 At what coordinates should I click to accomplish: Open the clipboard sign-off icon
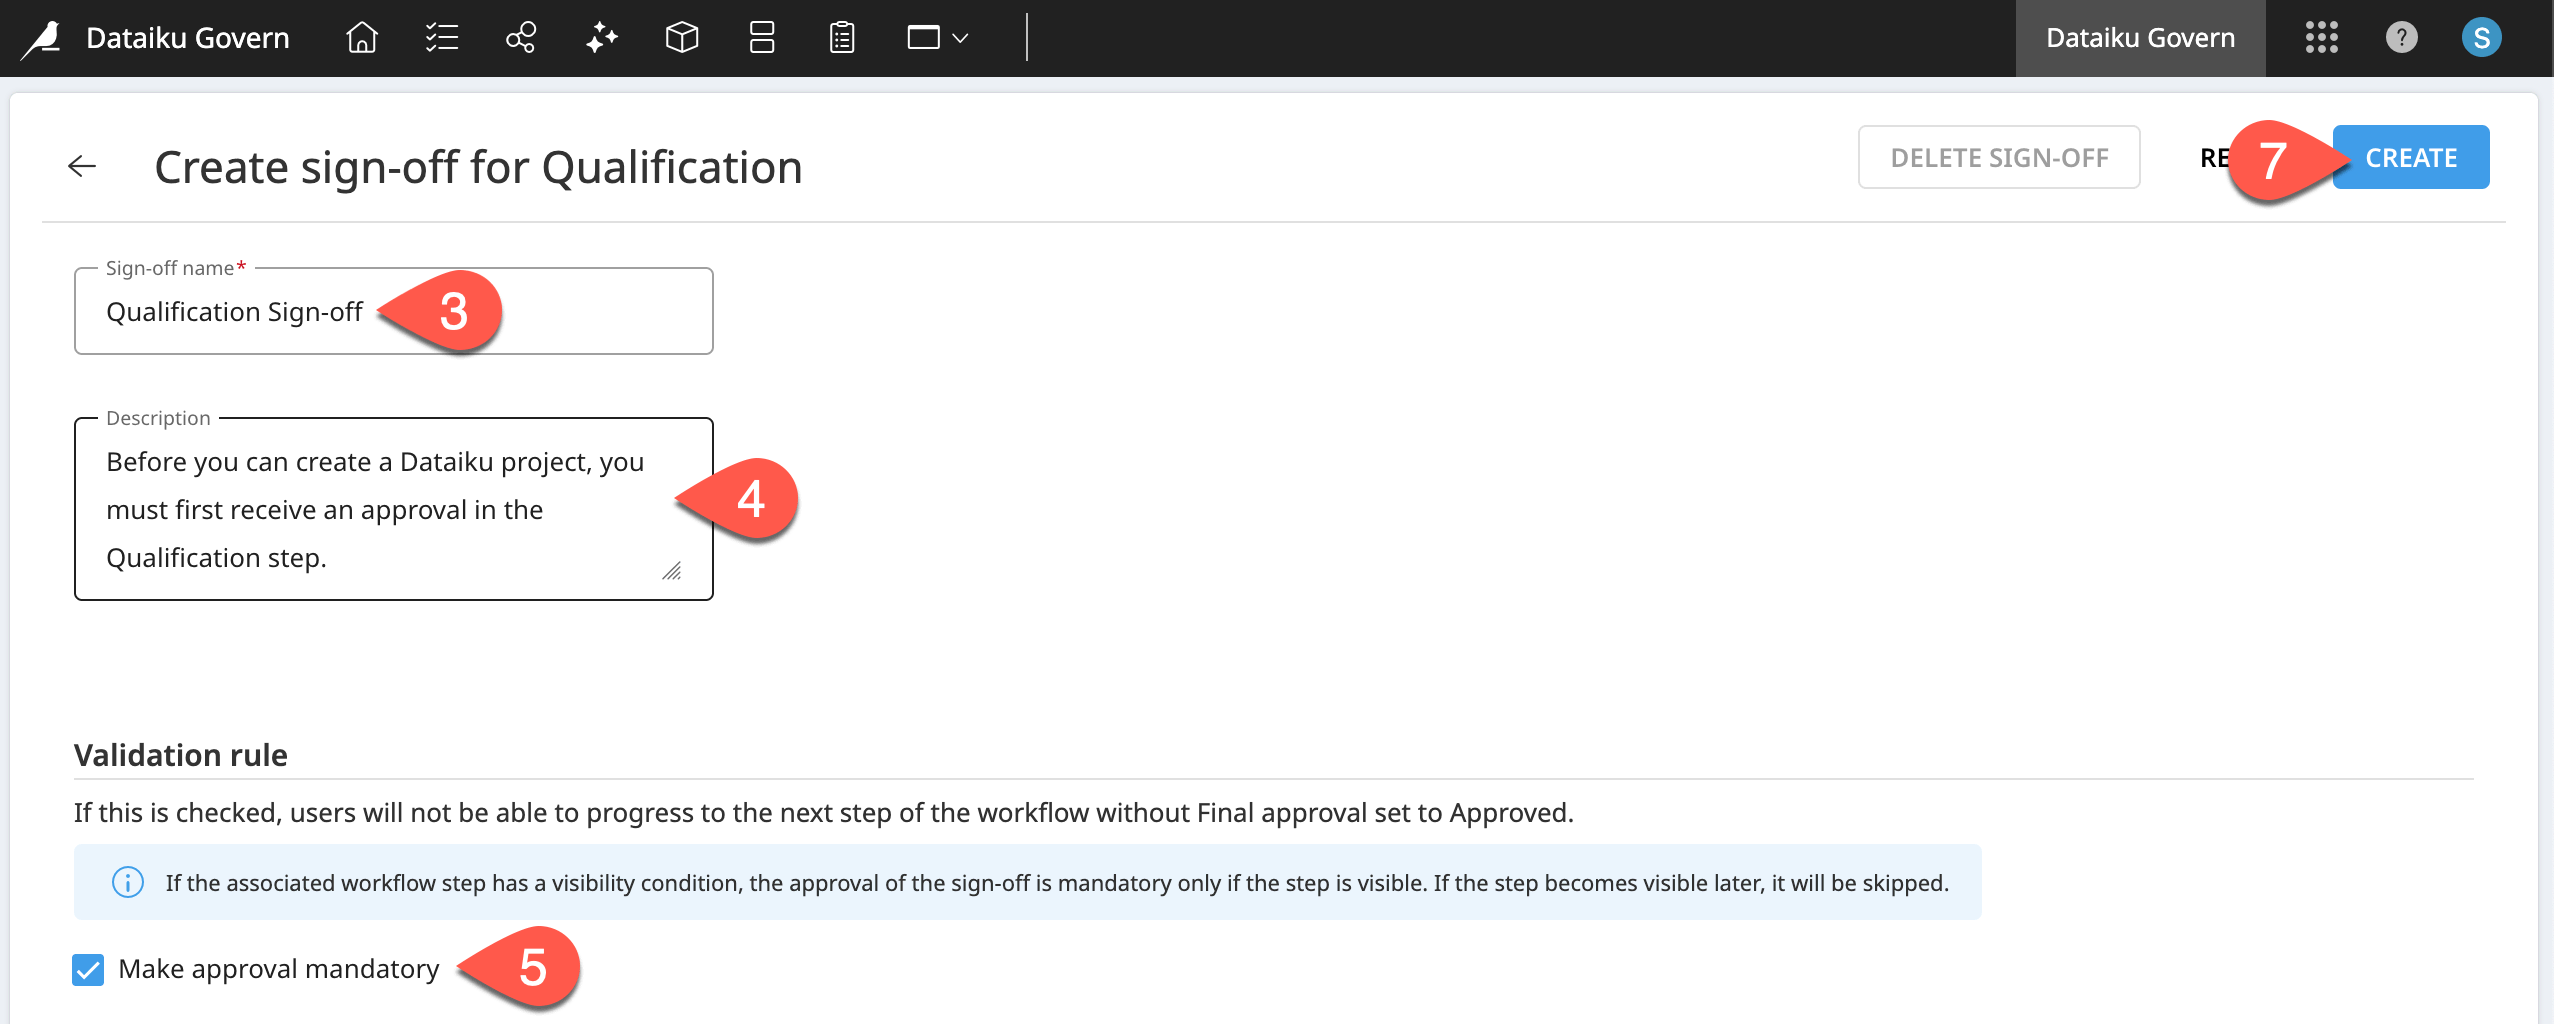841,38
